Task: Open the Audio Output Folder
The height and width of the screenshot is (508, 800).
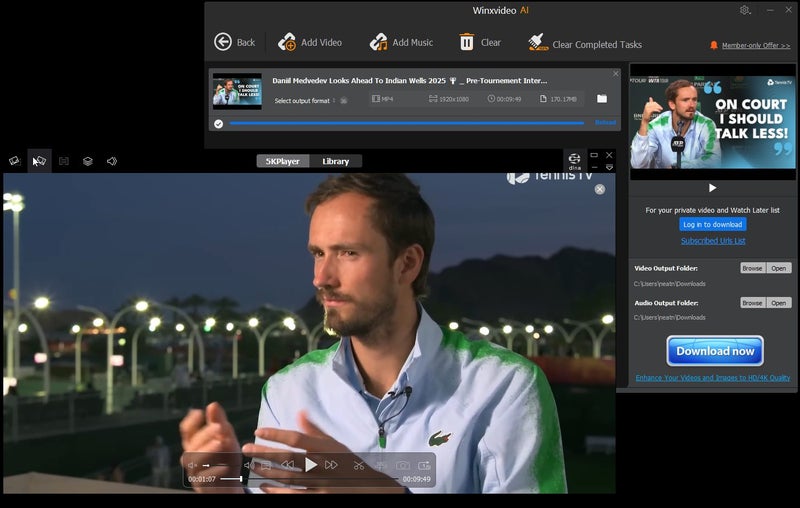Action: (x=779, y=303)
